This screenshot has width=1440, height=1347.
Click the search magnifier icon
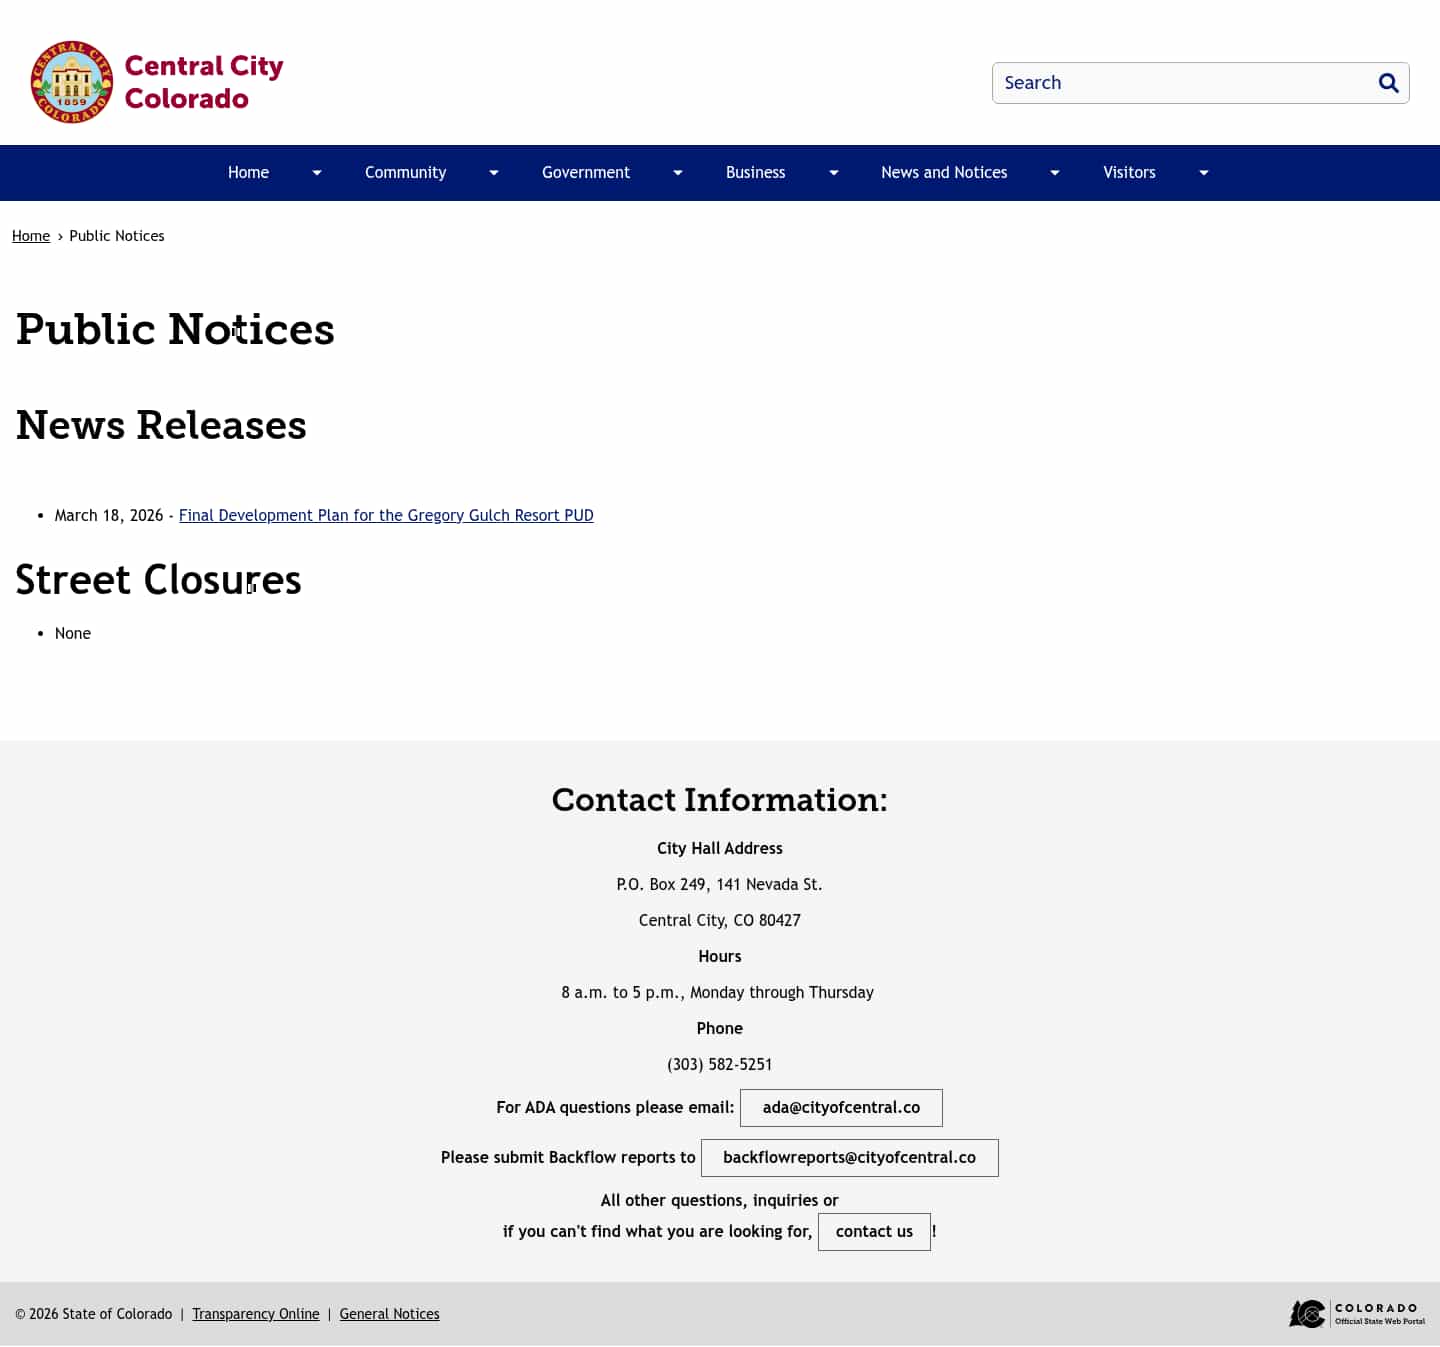pyautogui.click(x=1388, y=83)
